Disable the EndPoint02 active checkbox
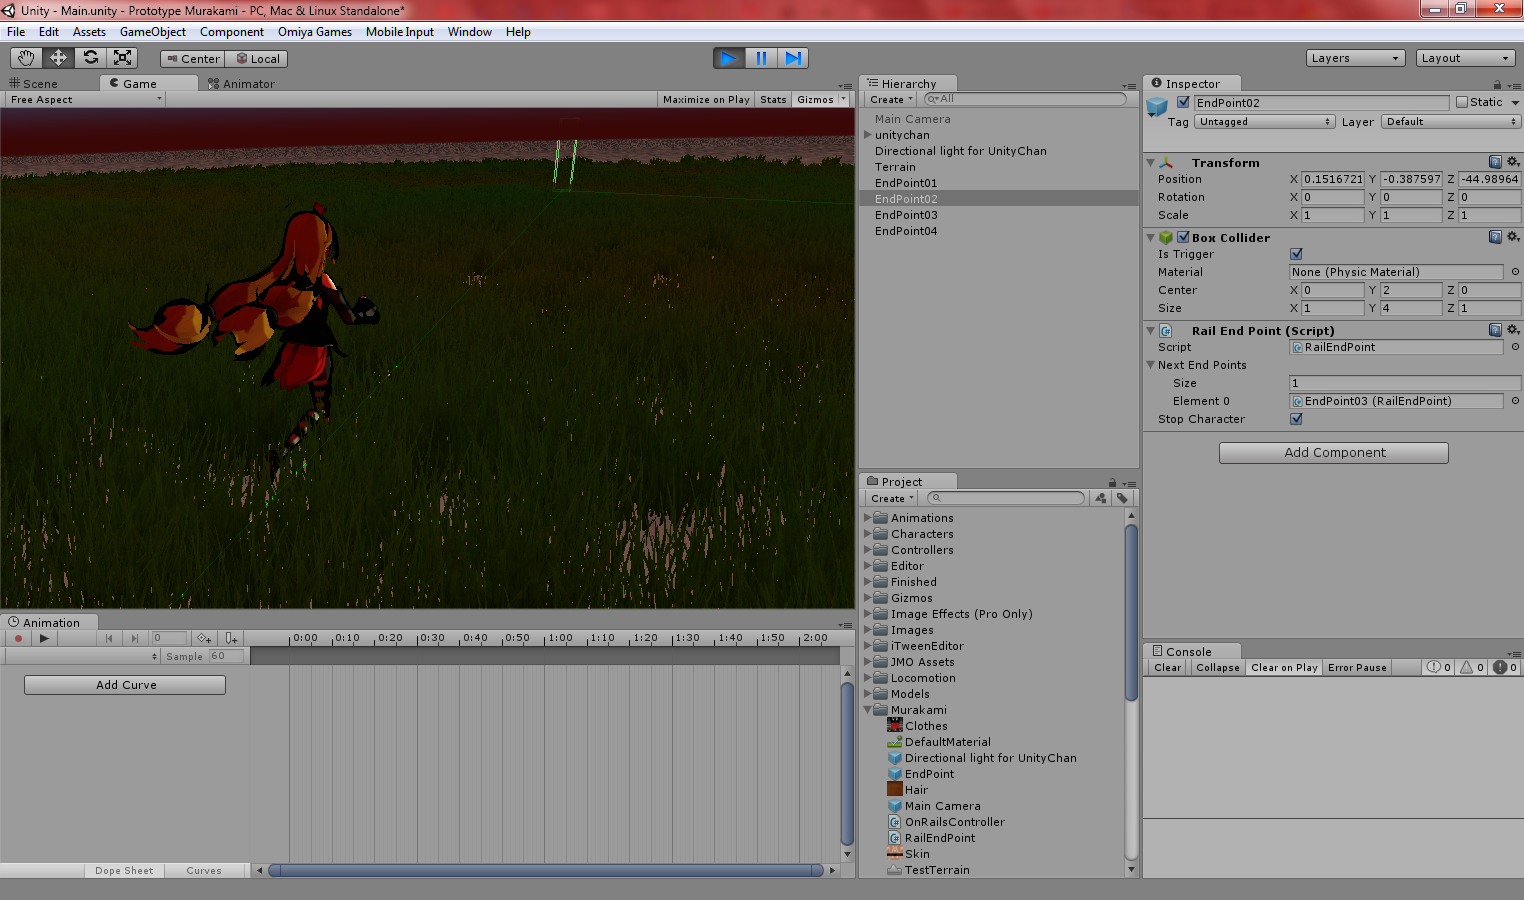This screenshot has width=1524, height=900. coord(1183,102)
